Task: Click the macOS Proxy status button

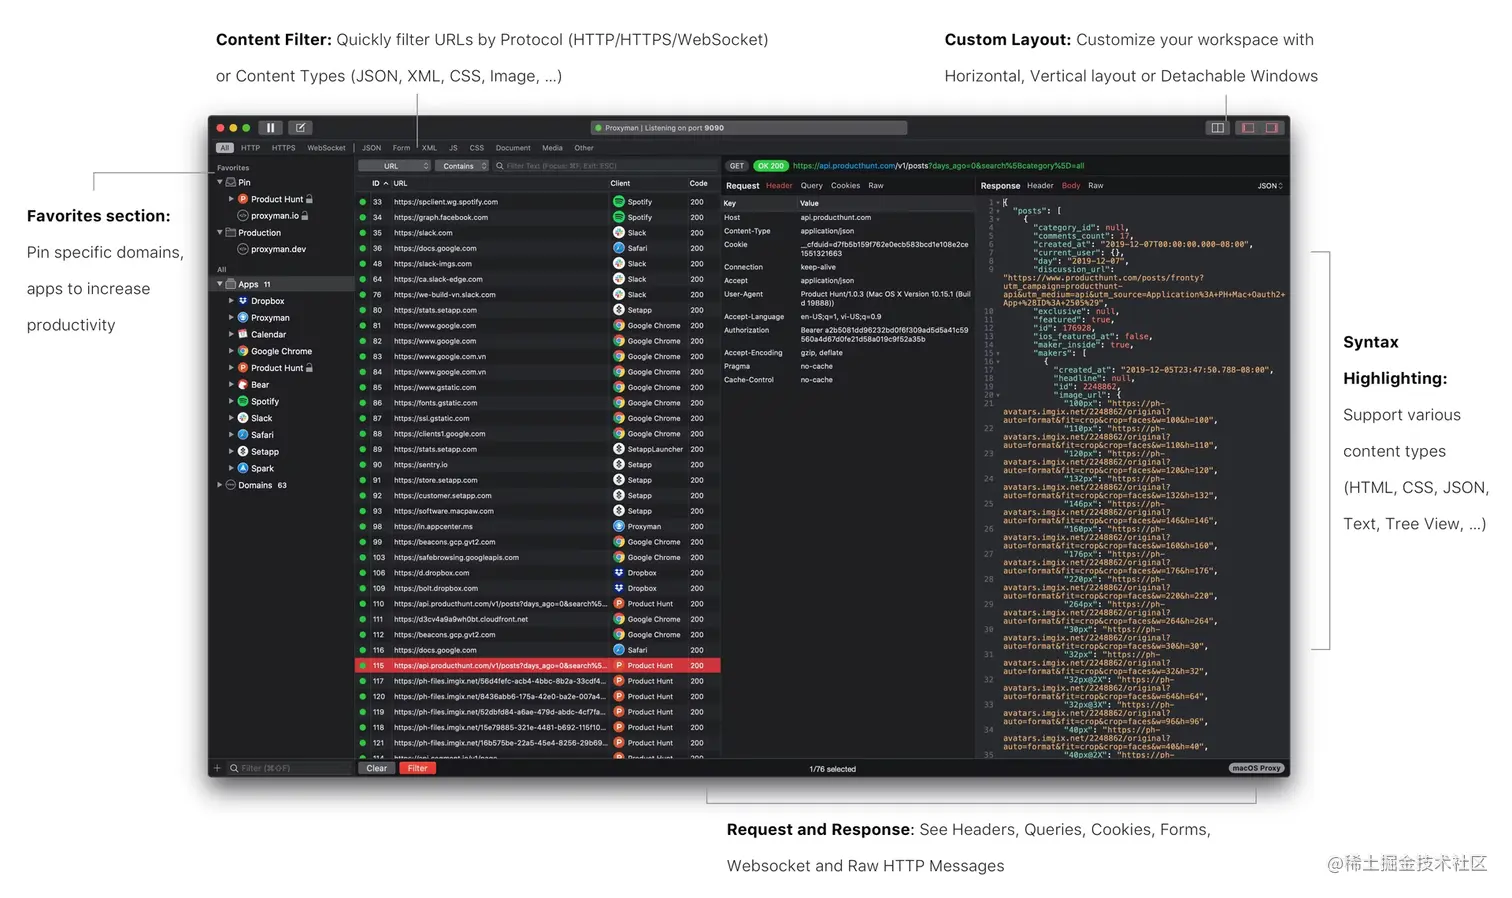Action: pyautogui.click(x=1256, y=769)
